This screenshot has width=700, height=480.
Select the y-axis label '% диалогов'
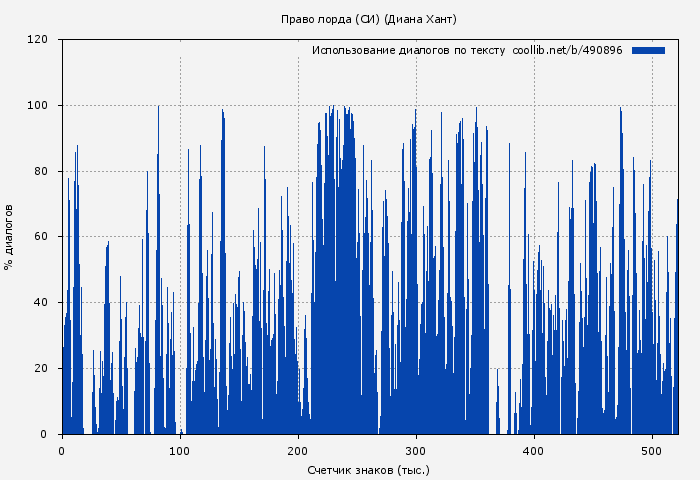click(9, 237)
